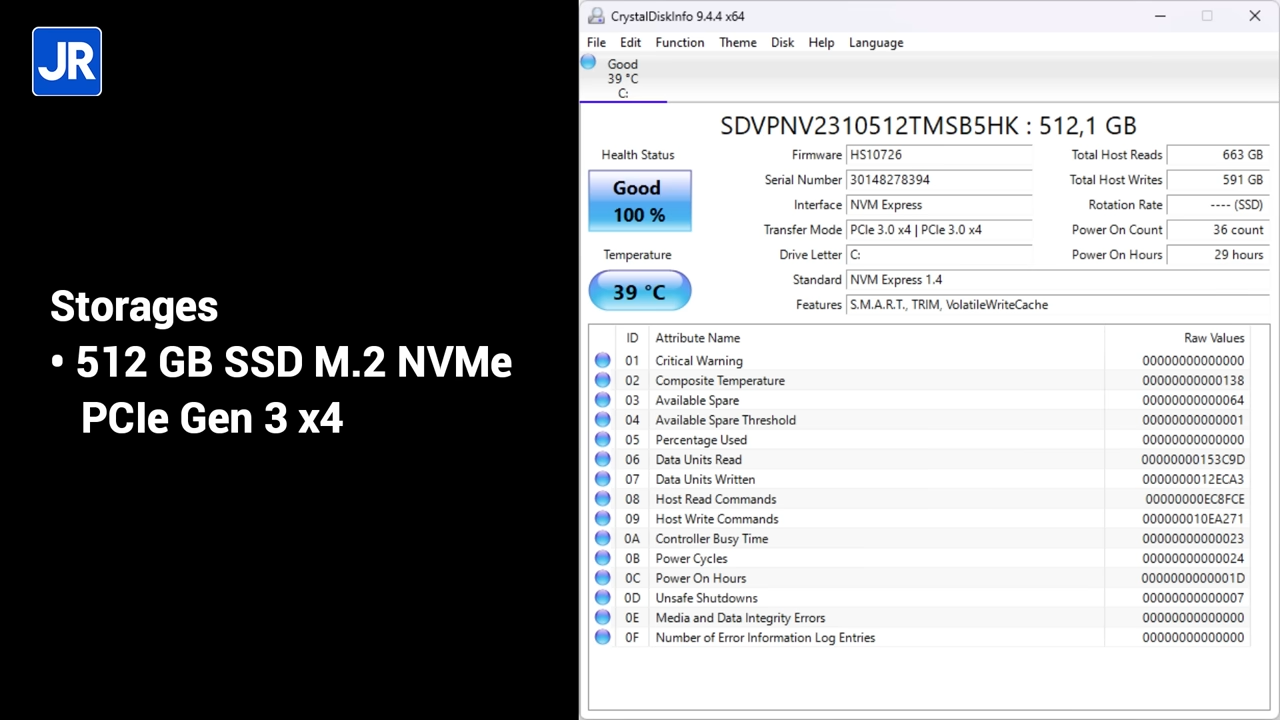Click the Raw Values column header
Image resolution: width=1280 pixels, height=720 pixels.
(1213, 338)
